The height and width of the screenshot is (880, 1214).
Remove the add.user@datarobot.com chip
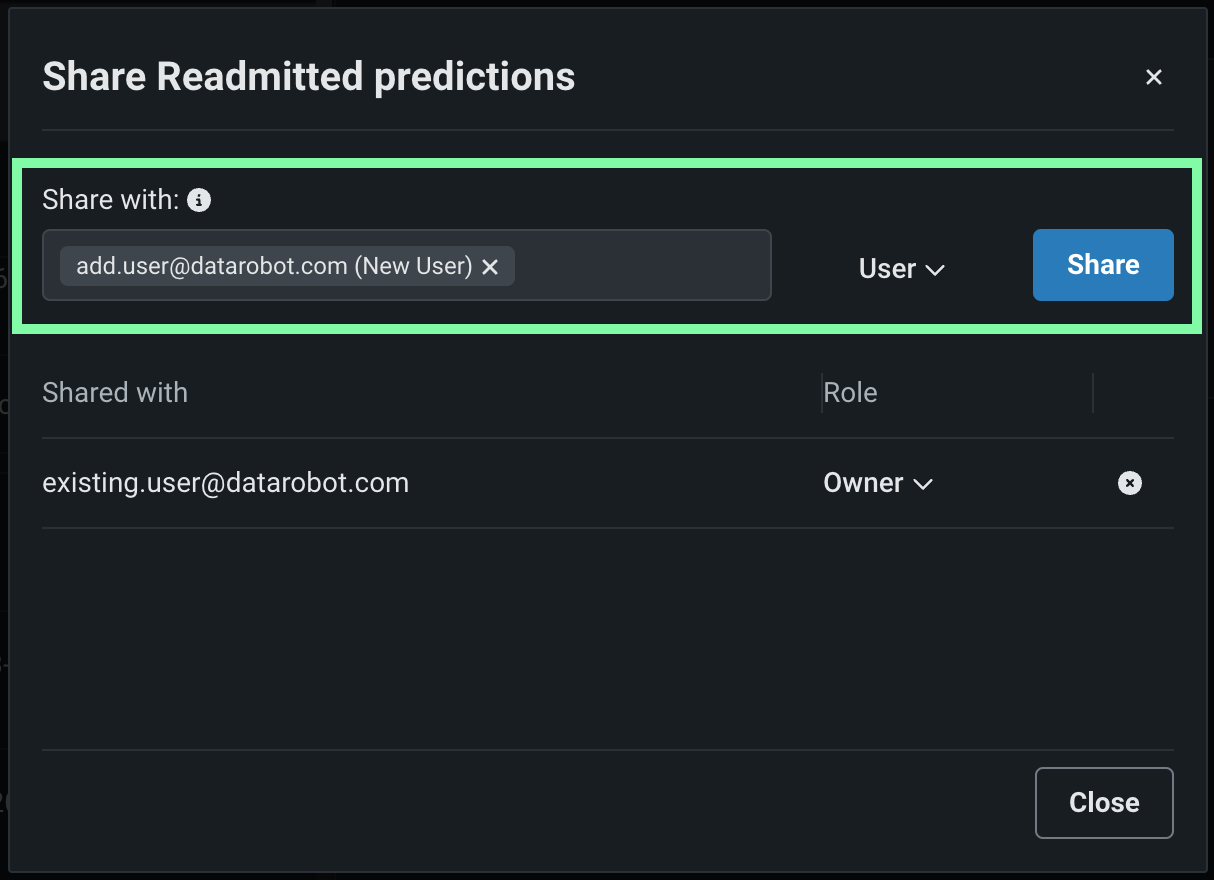coord(490,267)
